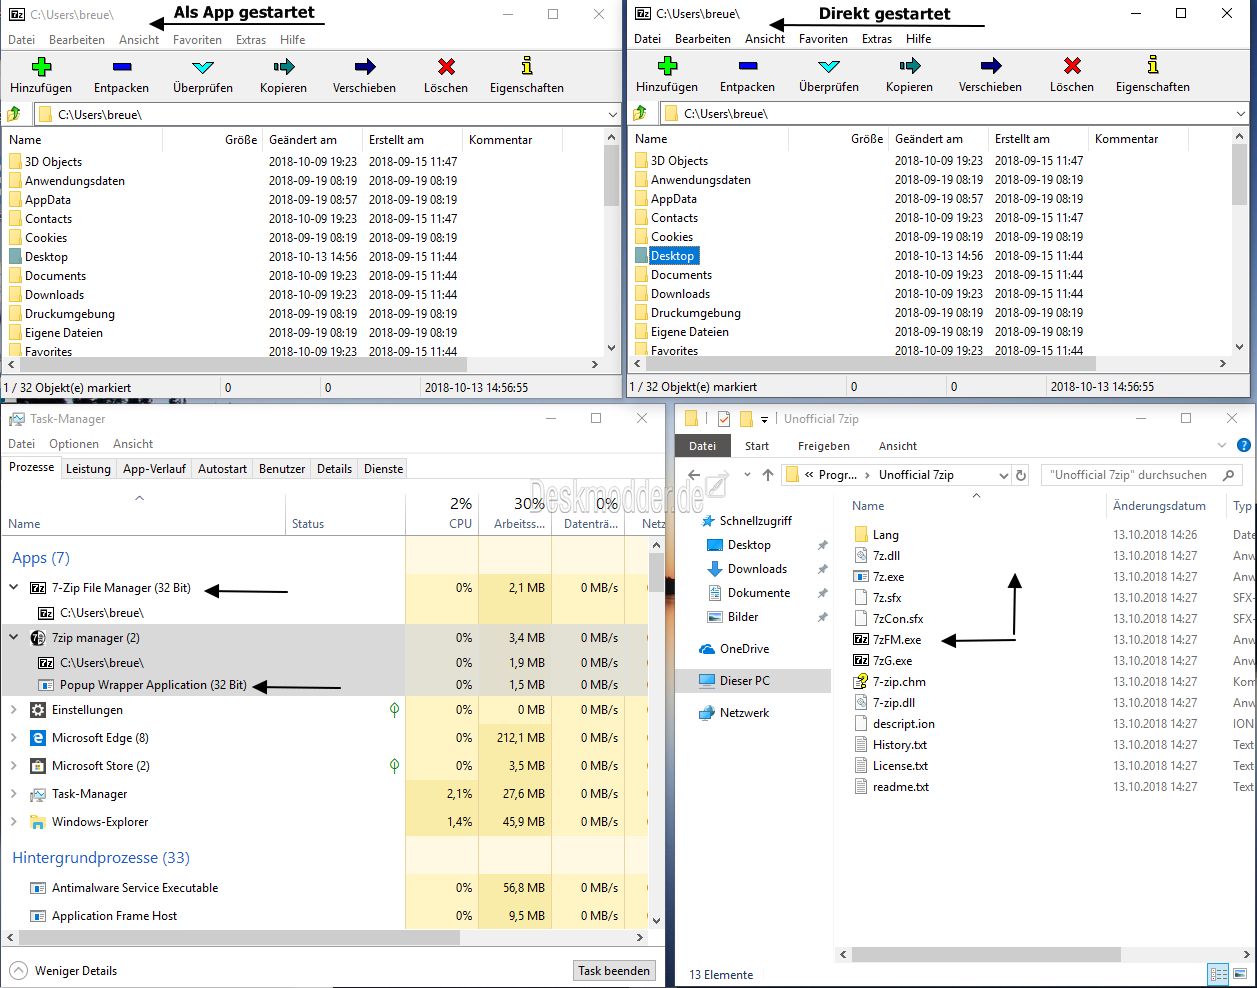The image size is (1257, 988).
Task: Open address dropdown in left 7-Zip window
Action: click(613, 115)
